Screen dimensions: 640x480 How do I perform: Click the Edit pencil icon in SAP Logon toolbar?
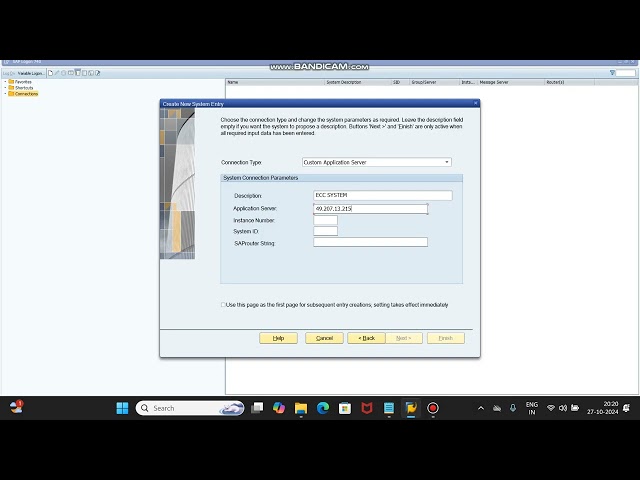(x=57, y=73)
